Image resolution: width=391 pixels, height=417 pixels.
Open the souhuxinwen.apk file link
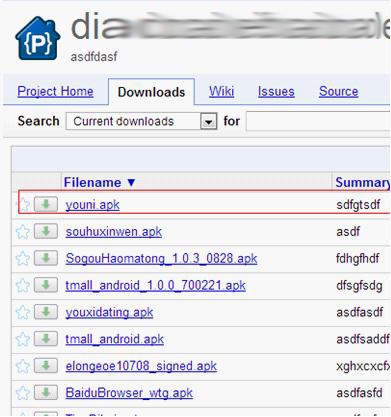114,232
